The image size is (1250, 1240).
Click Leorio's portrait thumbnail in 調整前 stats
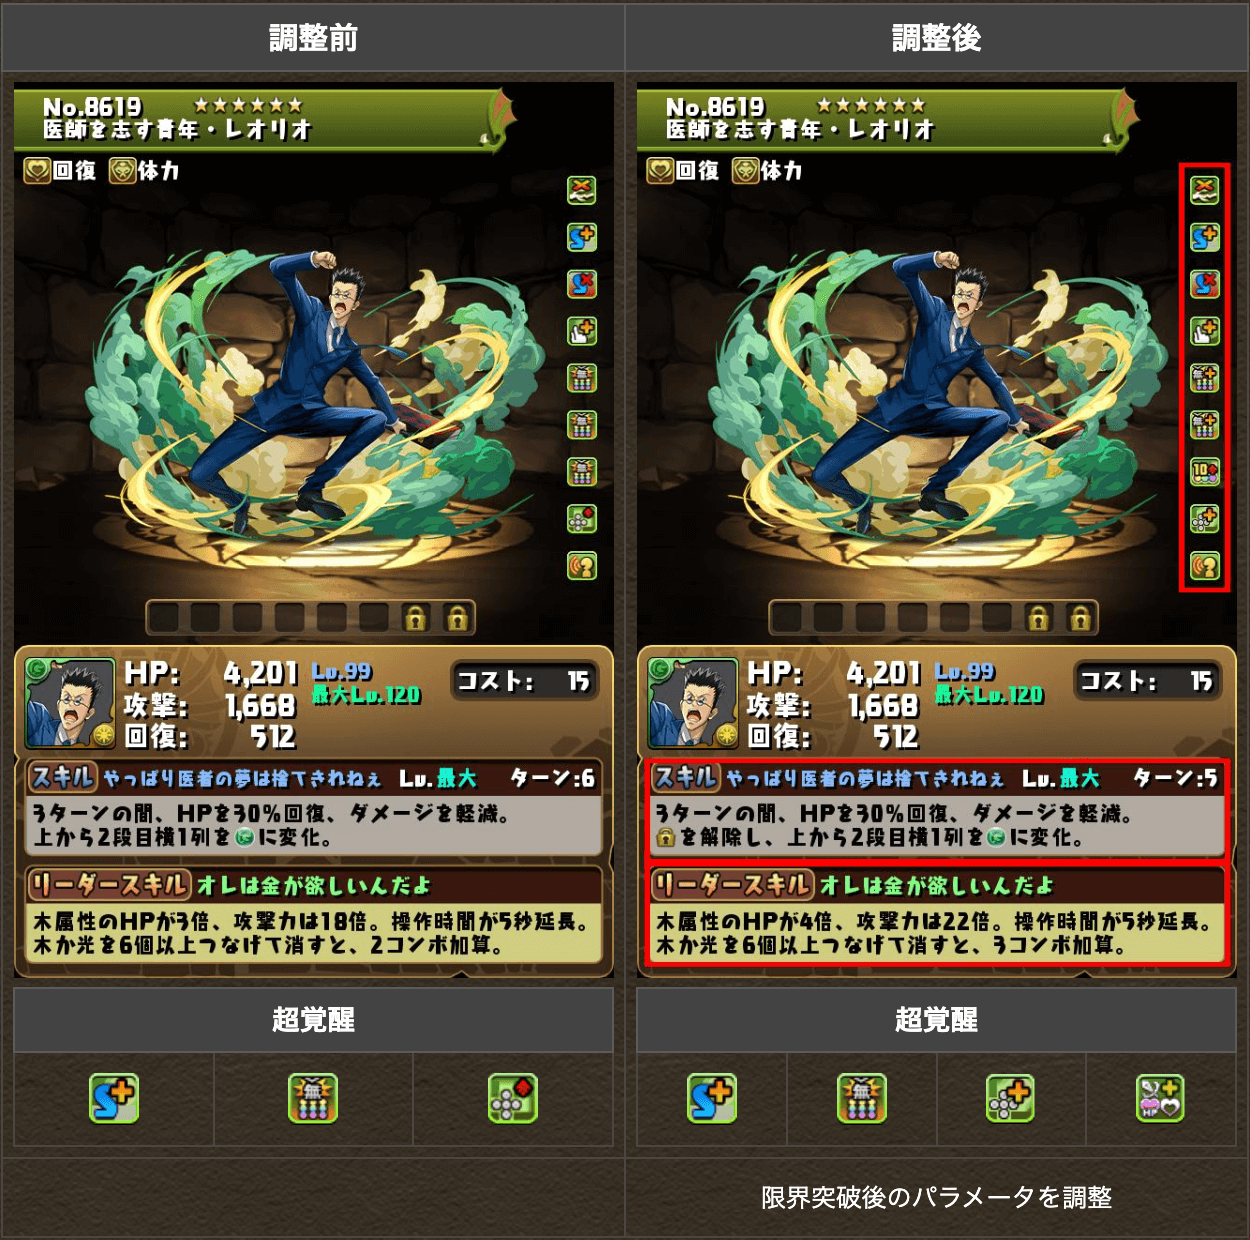pyautogui.click(x=69, y=703)
